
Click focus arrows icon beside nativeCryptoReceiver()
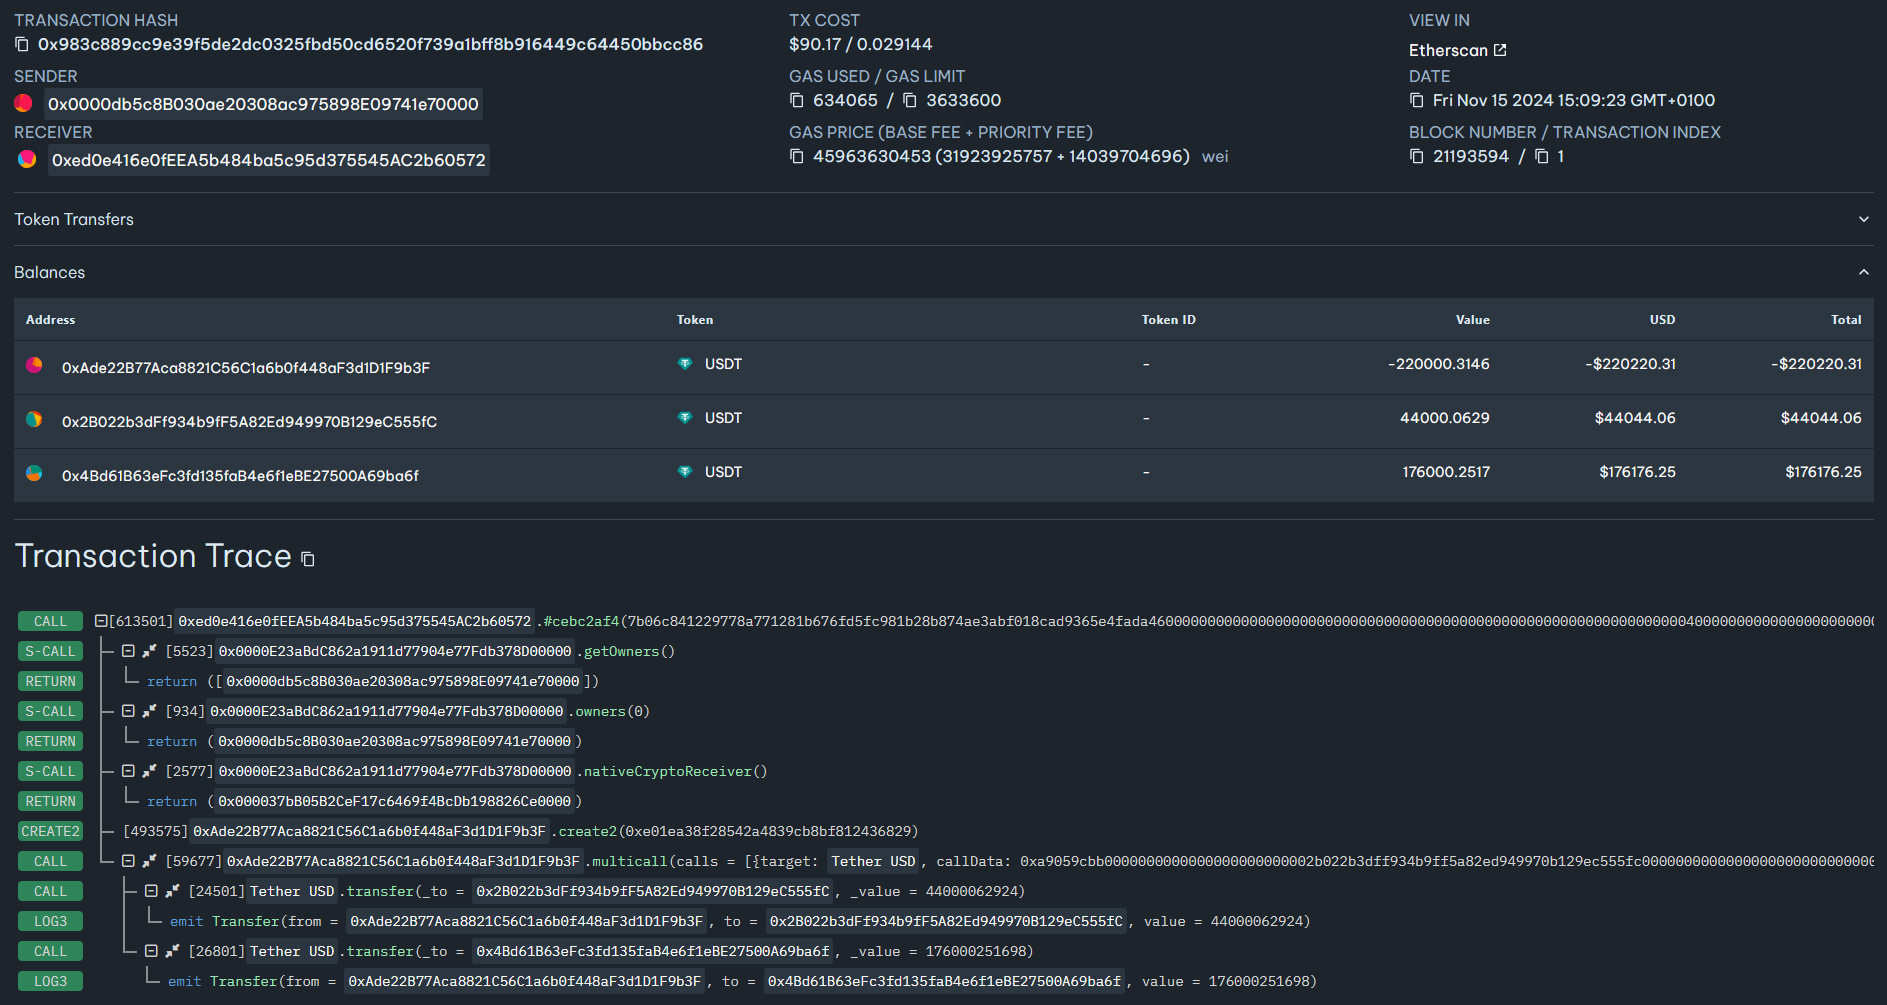click(150, 771)
